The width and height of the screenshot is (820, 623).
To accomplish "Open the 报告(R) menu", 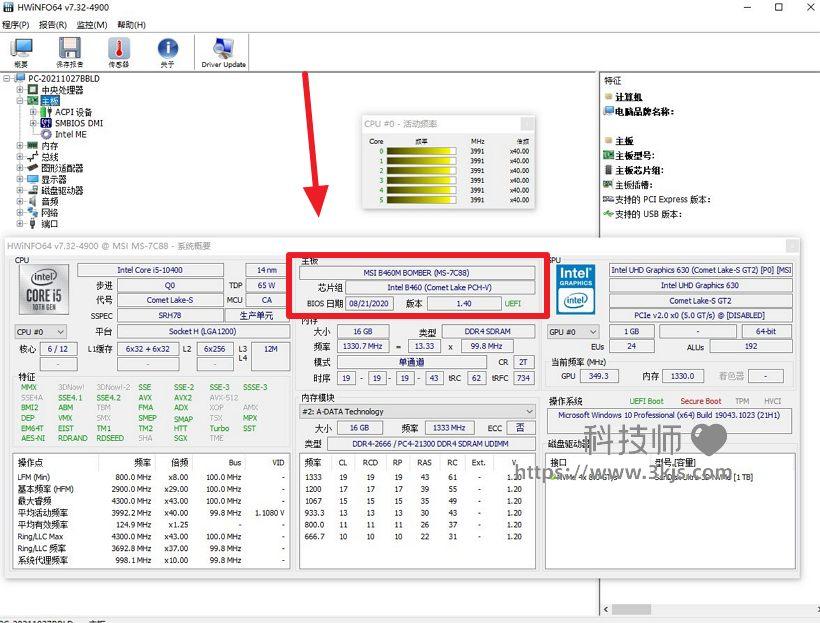I will (x=53, y=25).
